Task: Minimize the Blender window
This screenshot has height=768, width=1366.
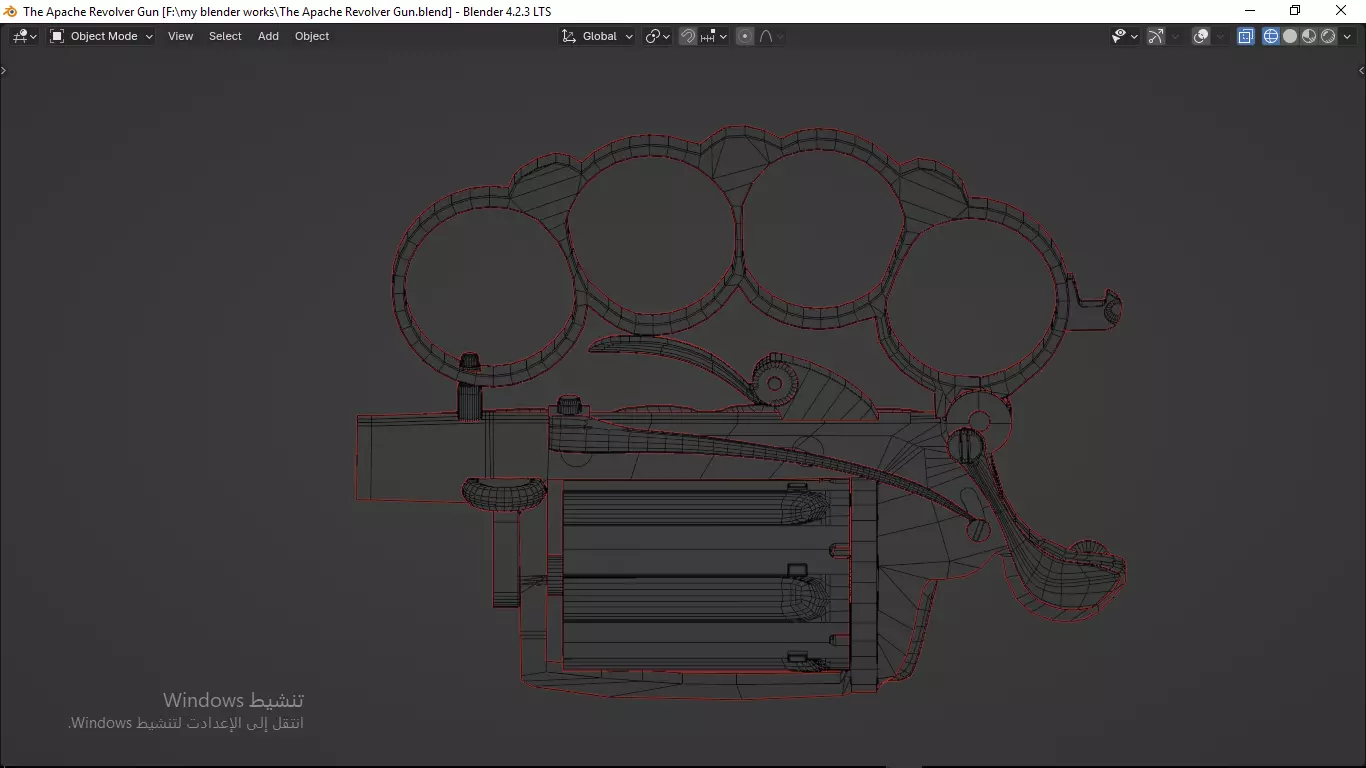Action: [x=1249, y=11]
